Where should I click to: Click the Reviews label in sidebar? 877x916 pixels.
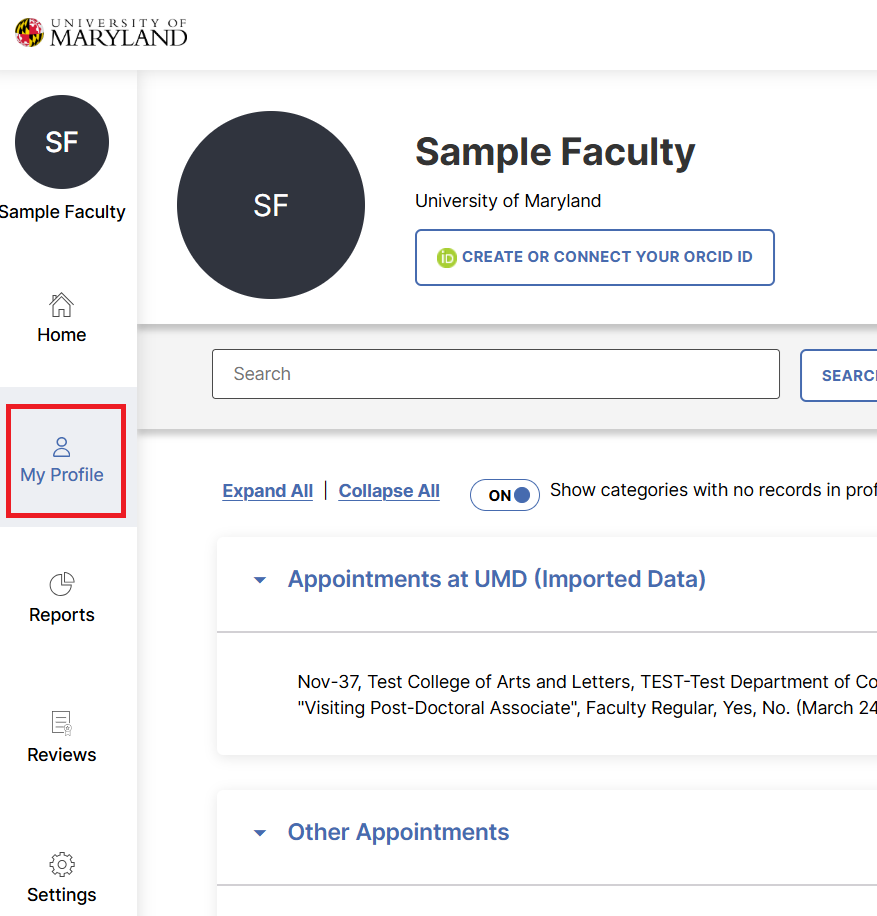[x=61, y=755]
